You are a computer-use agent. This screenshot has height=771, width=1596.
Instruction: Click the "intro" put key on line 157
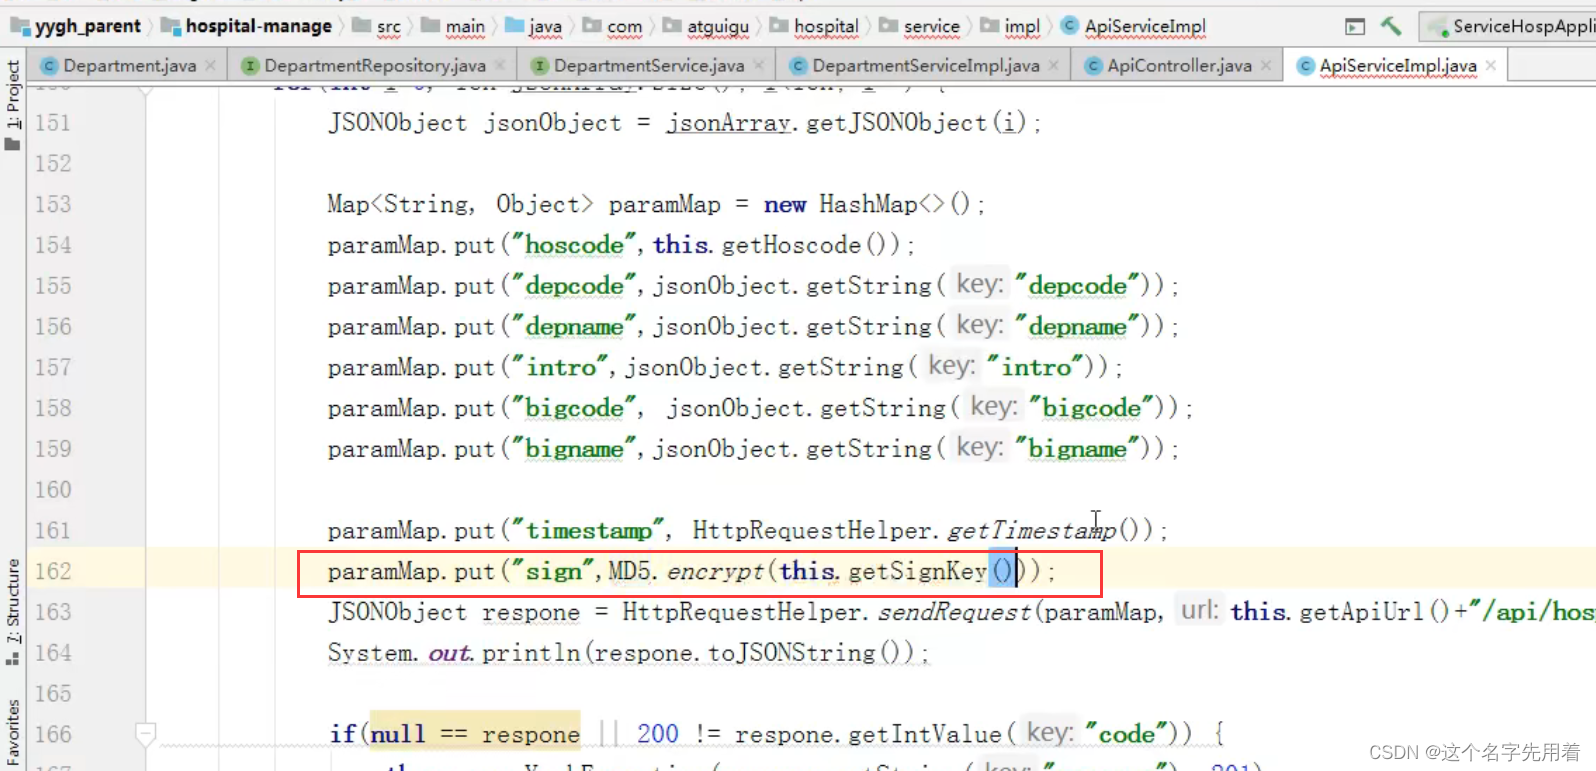pos(561,367)
